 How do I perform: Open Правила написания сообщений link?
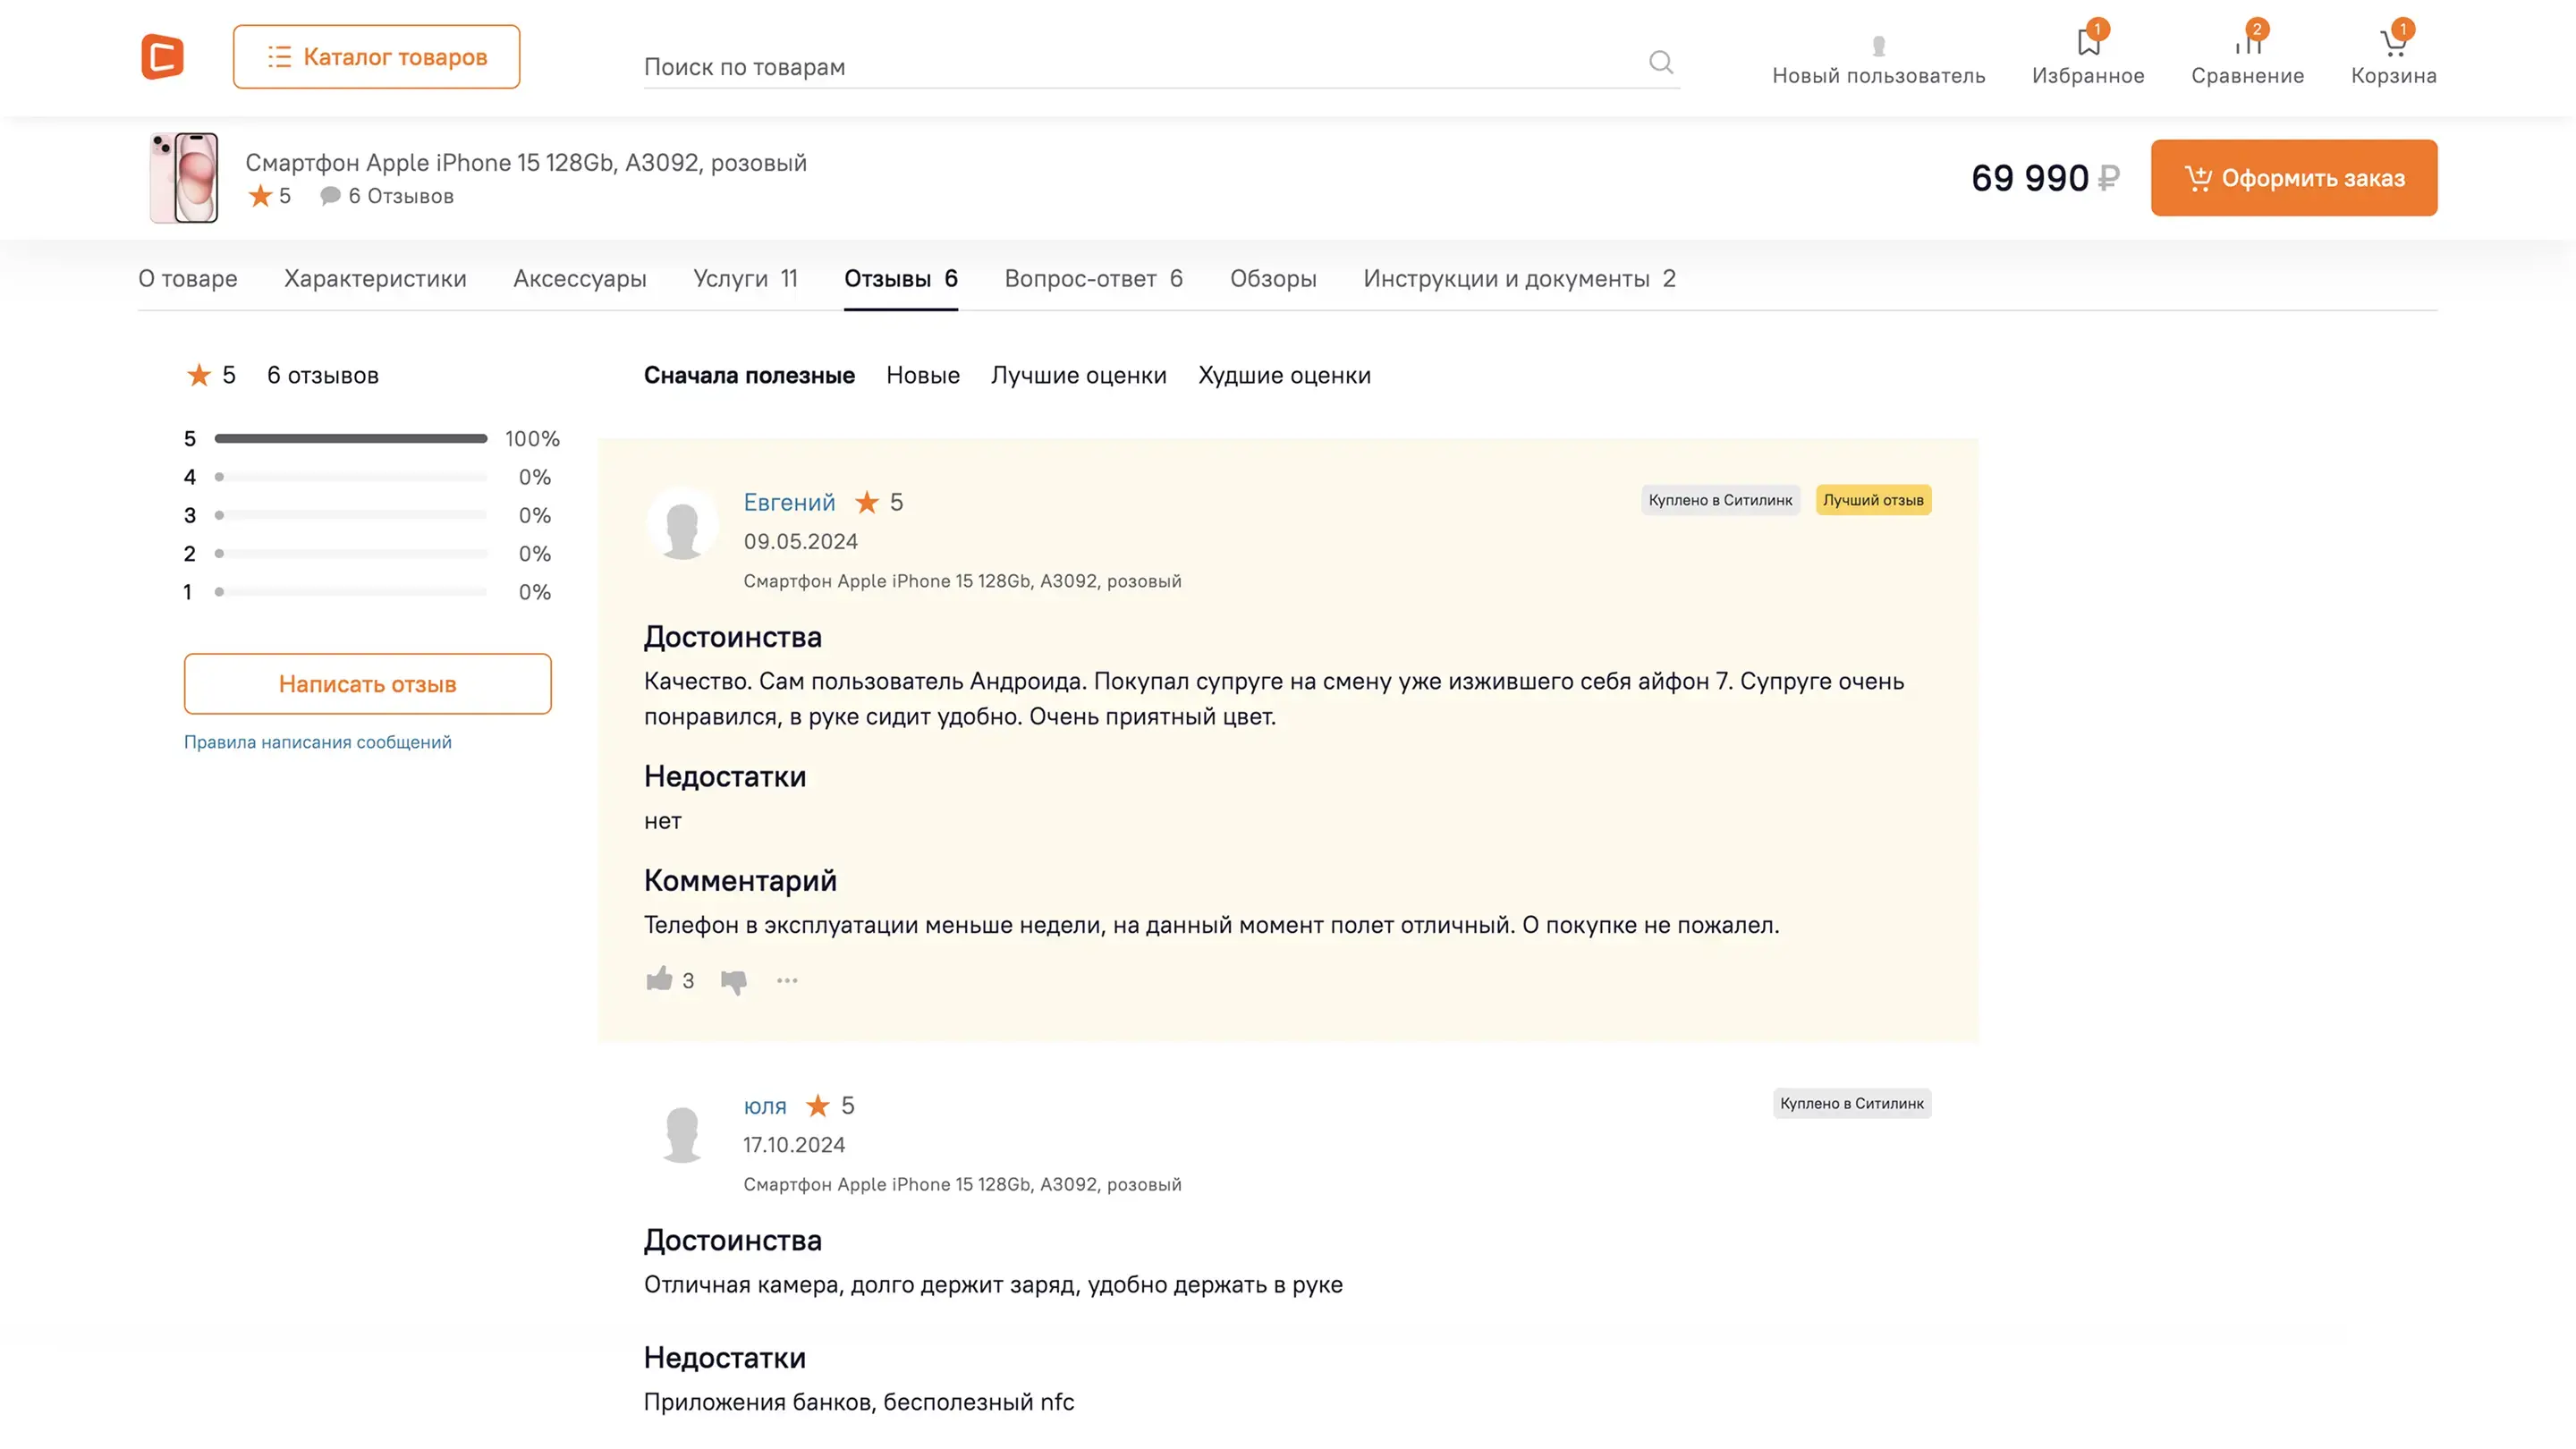pyautogui.click(x=317, y=742)
